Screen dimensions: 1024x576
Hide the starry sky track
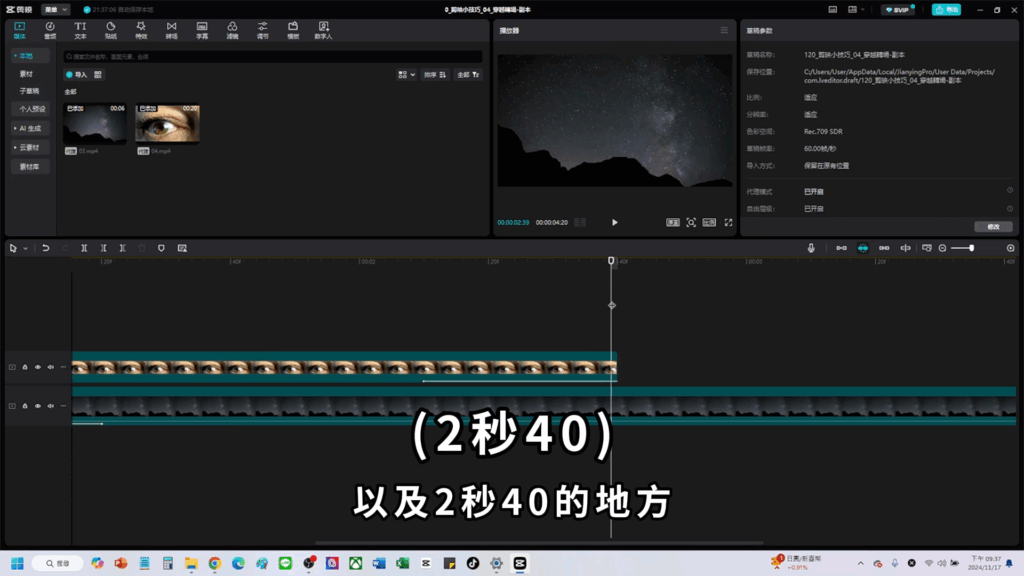pyautogui.click(x=38, y=406)
